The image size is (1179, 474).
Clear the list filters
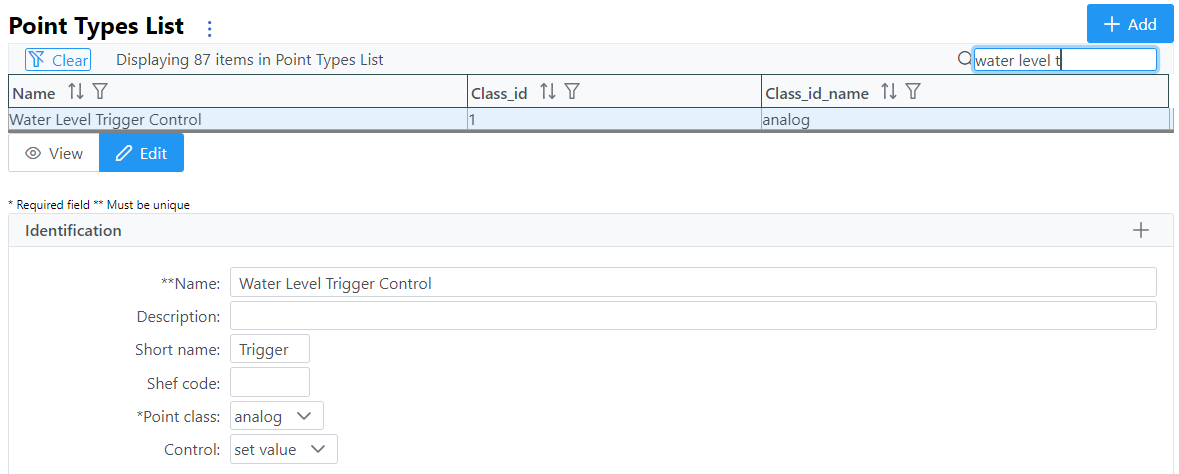tap(58, 60)
